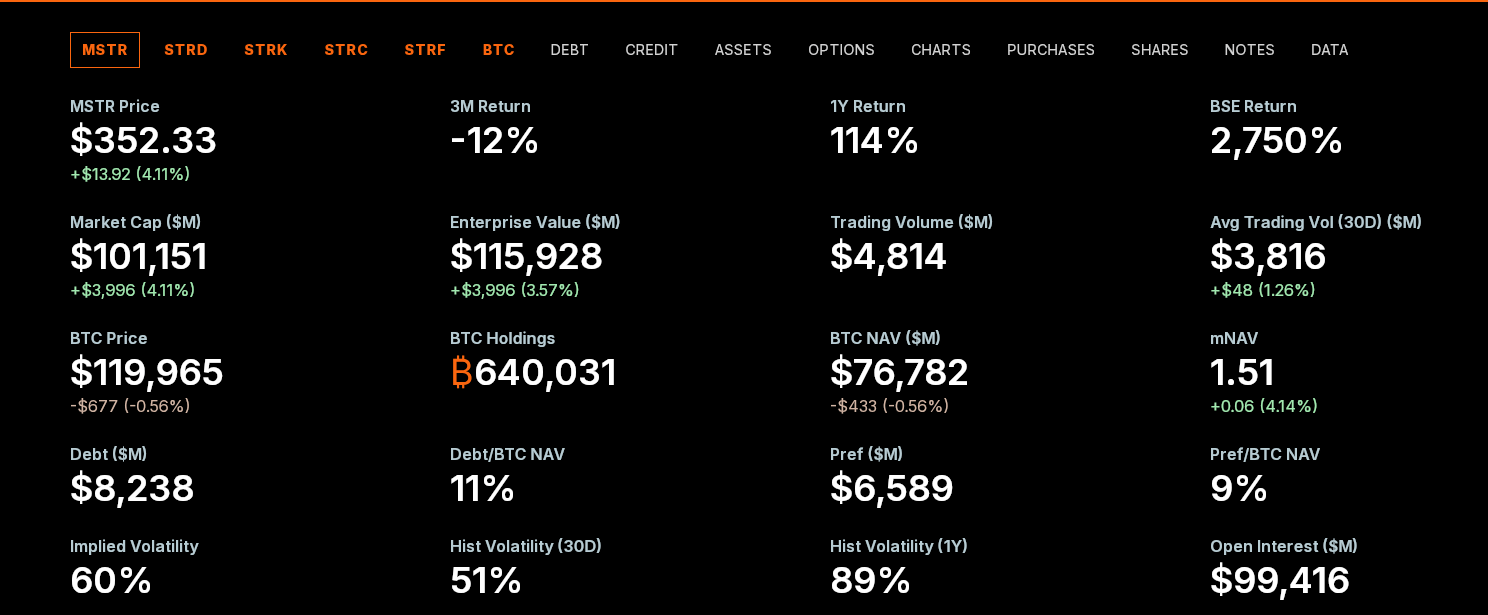This screenshot has width=1488, height=615.
Task: Switch to the STRD tab
Action: point(186,50)
